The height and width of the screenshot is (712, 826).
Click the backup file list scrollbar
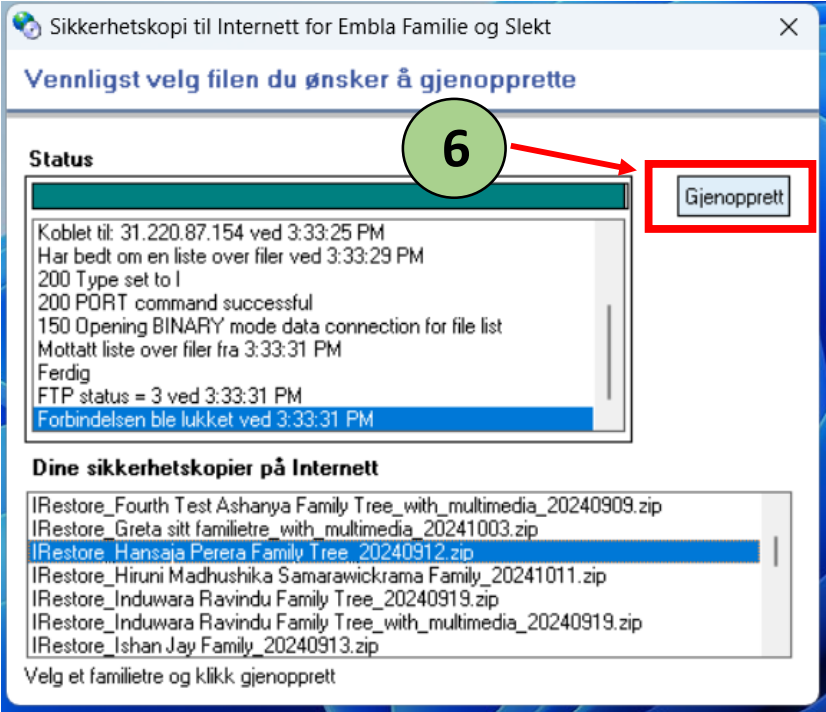[777, 552]
